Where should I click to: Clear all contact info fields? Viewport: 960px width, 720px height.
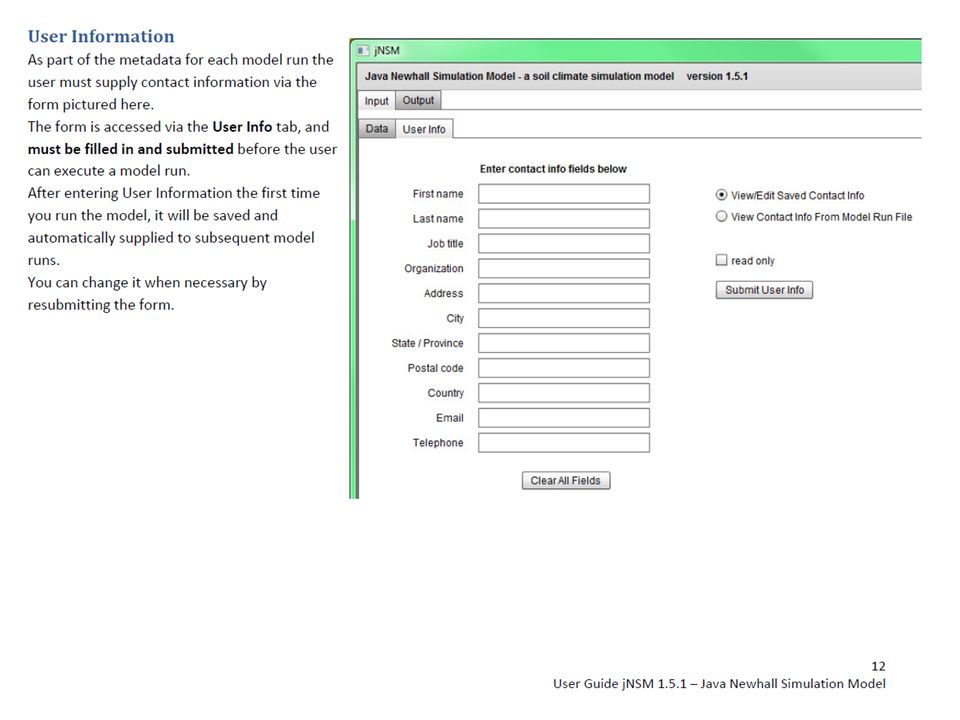pyautogui.click(x=566, y=481)
